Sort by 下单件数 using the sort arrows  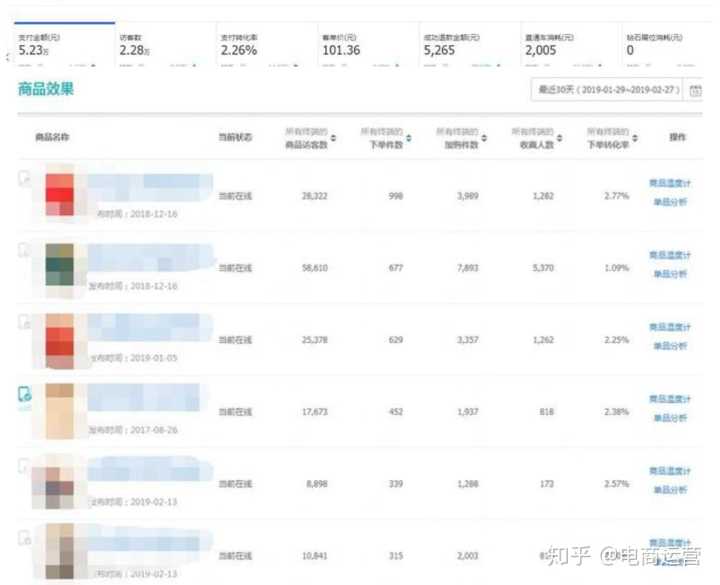click(410, 137)
